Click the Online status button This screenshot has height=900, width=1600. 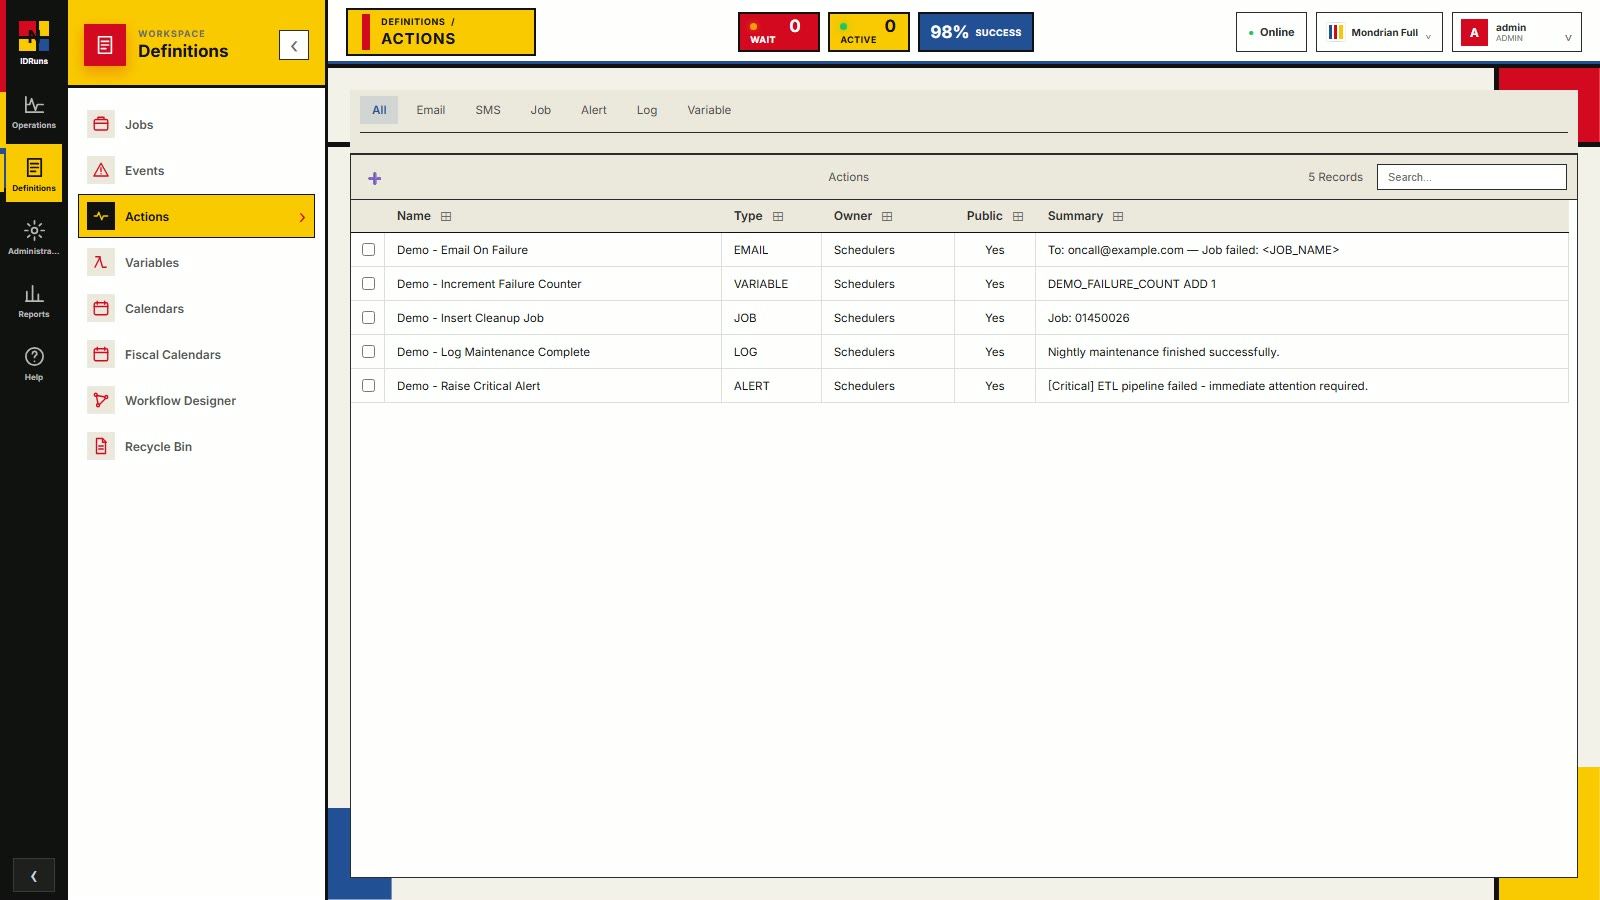click(x=1271, y=32)
